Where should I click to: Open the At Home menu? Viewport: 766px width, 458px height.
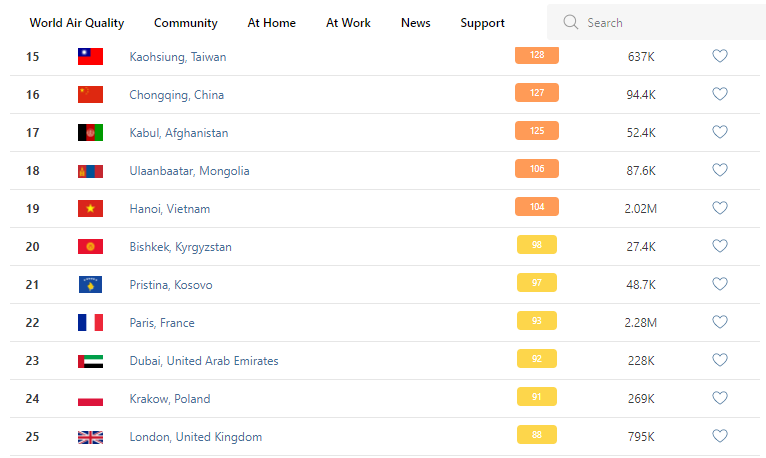[272, 23]
